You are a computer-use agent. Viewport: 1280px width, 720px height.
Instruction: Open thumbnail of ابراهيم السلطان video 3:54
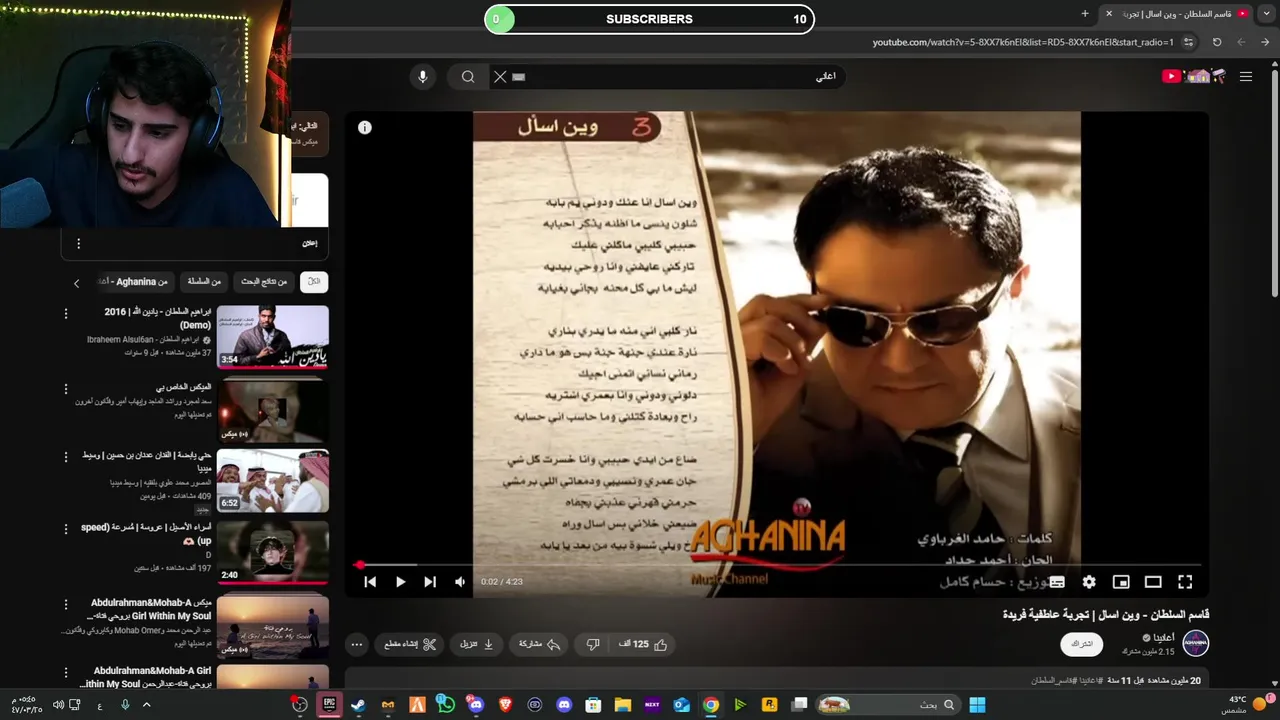tap(272, 337)
